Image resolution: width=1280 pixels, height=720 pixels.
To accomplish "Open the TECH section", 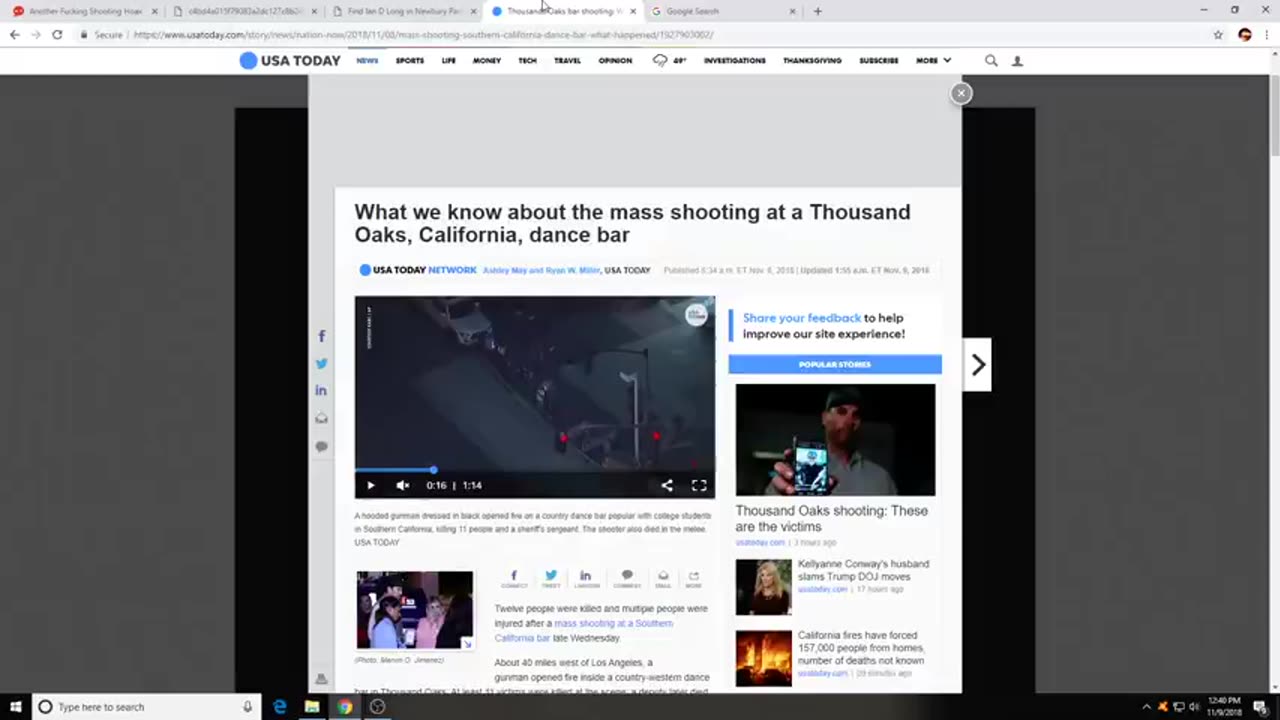I will click(527, 61).
